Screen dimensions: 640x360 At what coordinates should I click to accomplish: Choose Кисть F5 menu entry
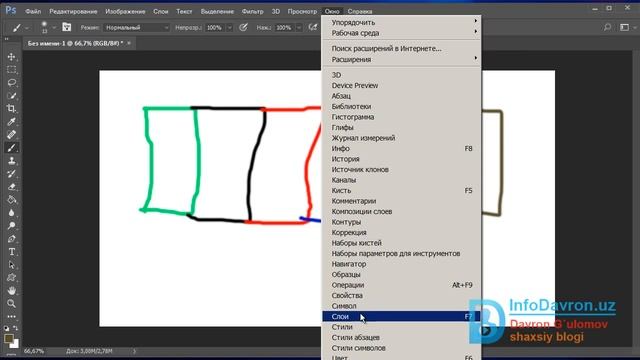(402, 190)
